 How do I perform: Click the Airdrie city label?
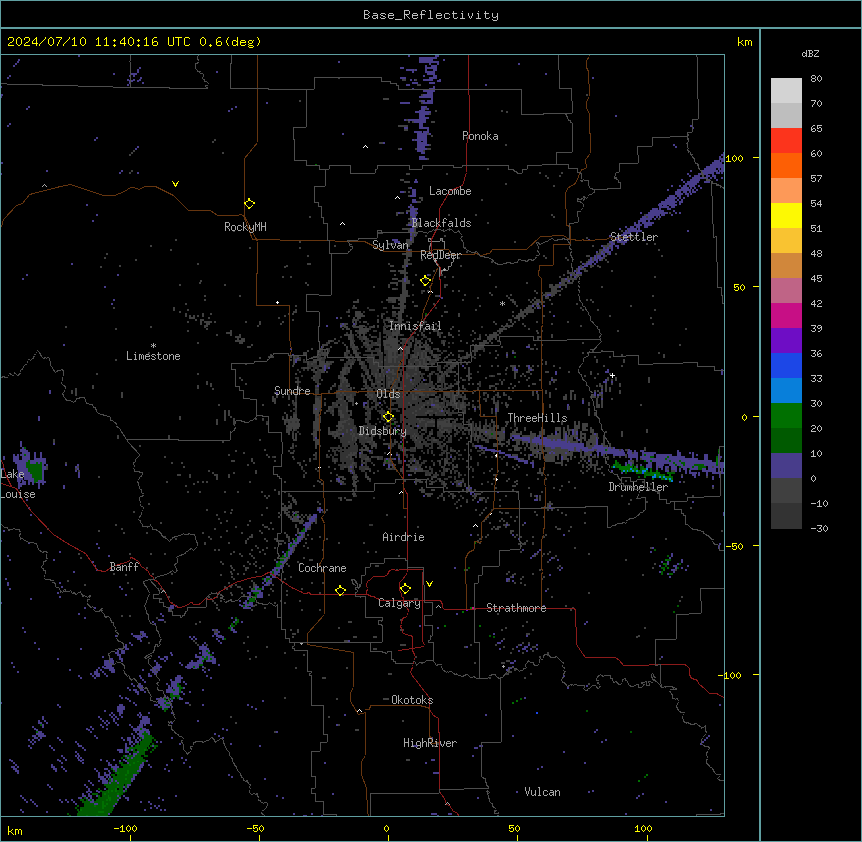(404, 537)
